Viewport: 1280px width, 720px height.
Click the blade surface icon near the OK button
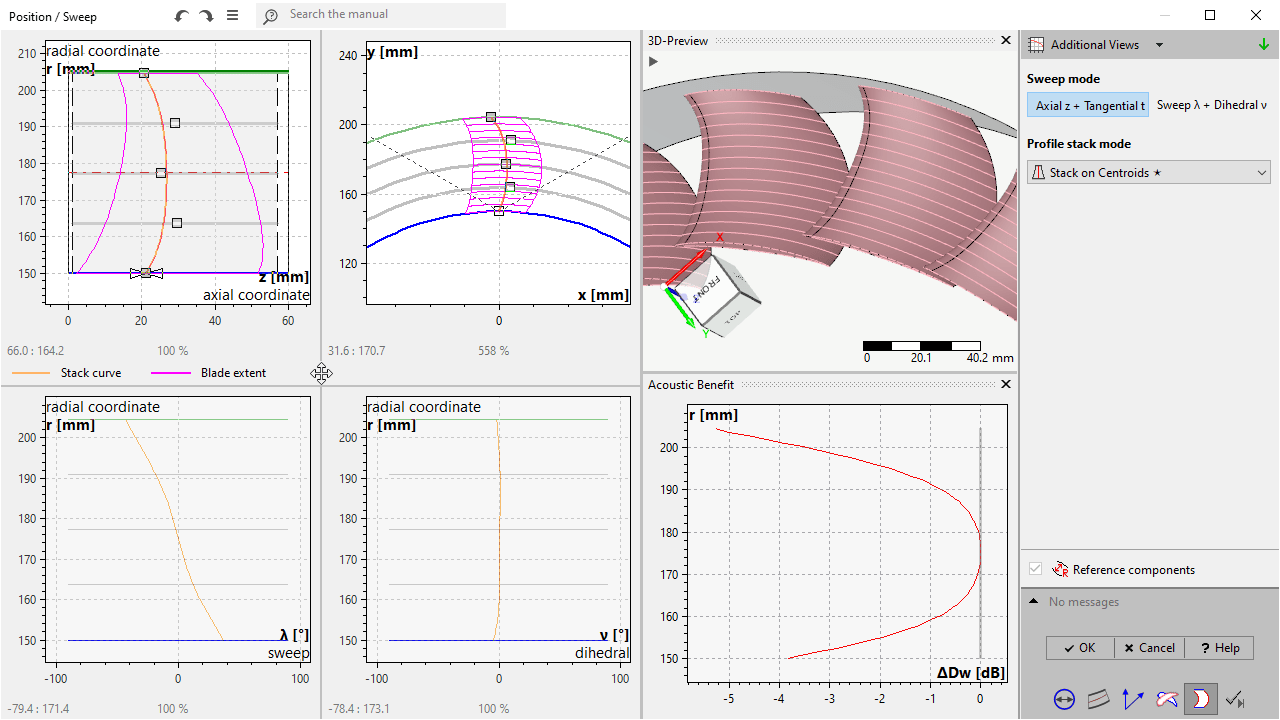[1098, 699]
